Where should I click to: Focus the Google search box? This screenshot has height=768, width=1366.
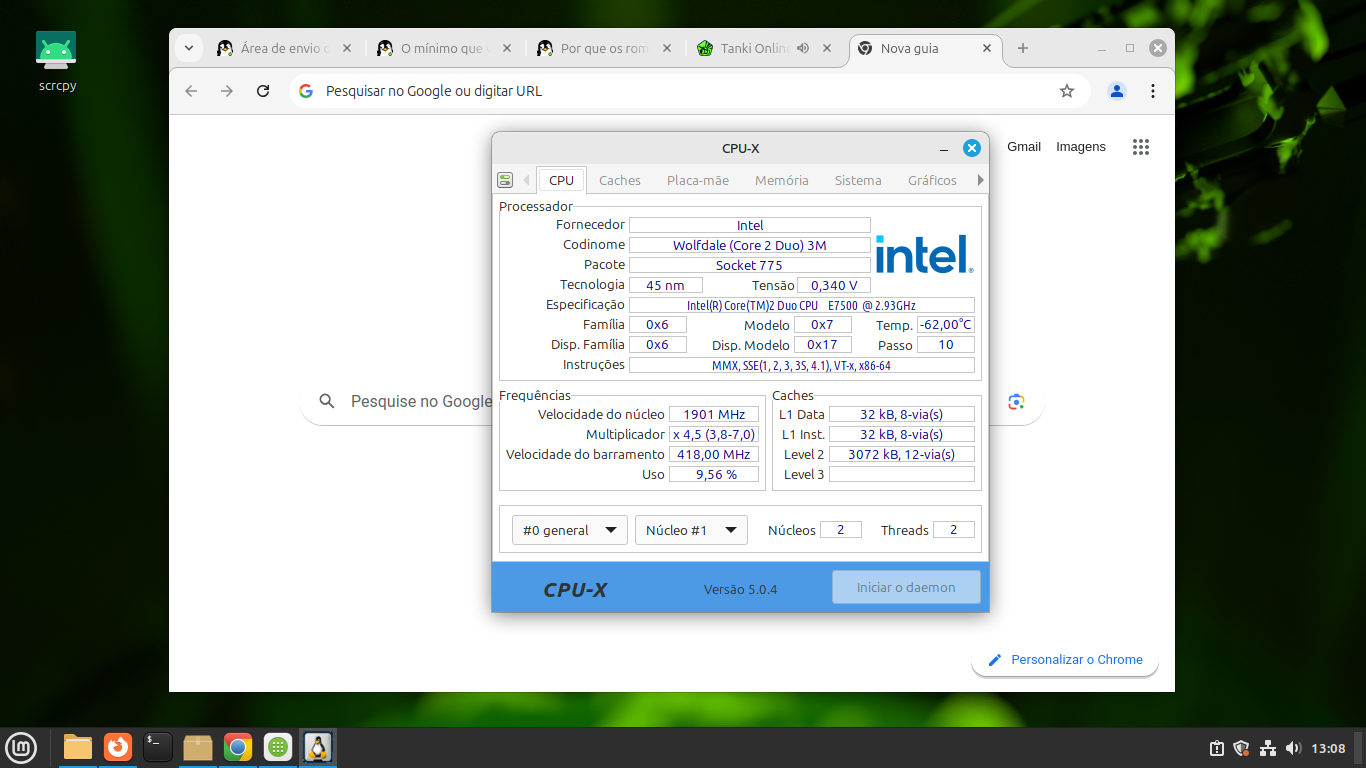click(421, 401)
